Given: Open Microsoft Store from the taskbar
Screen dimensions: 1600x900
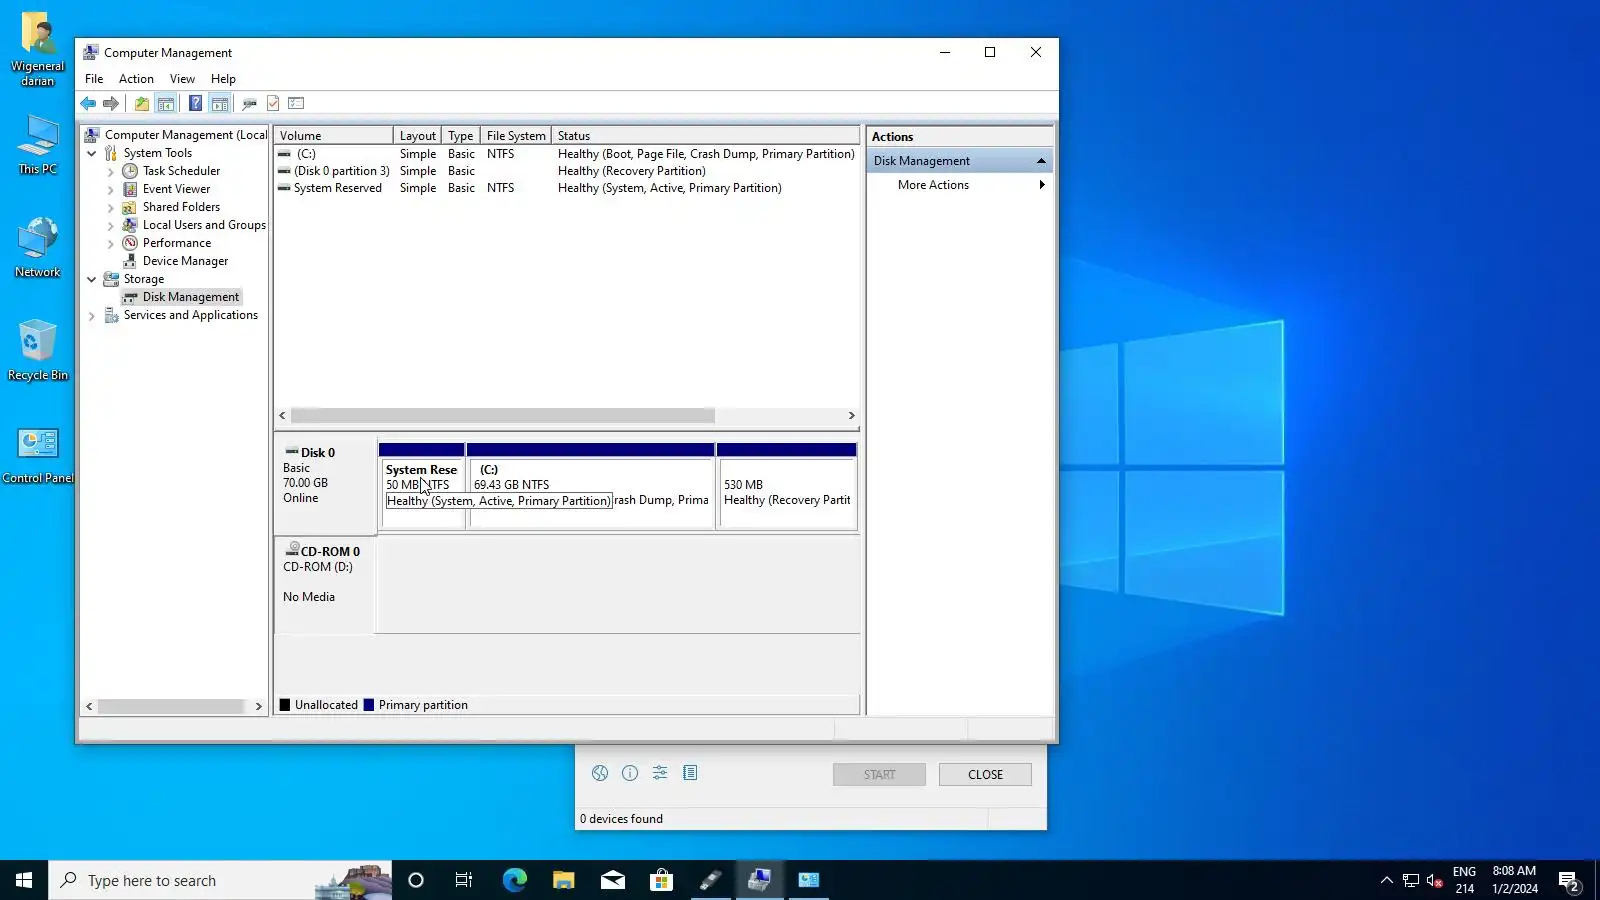Looking at the screenshot, I should [x=662, y=880].
